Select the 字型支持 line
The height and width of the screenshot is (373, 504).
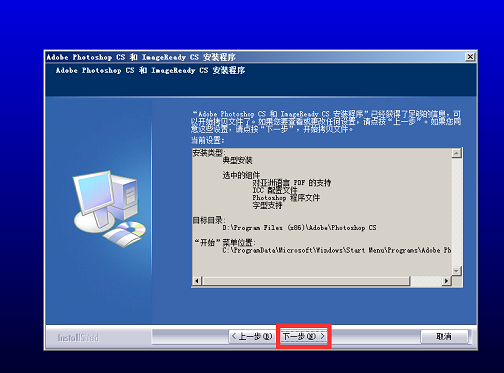[x=267, y=205]
